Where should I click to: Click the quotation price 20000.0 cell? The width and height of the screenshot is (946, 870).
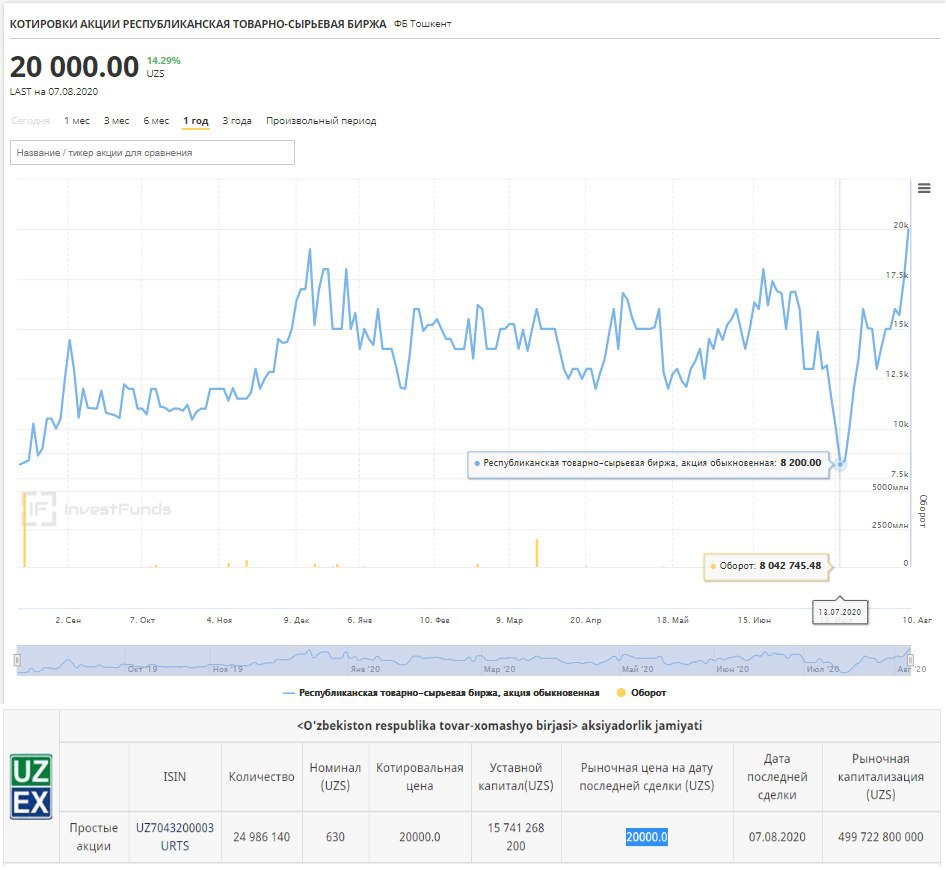pyautogui.click(x=420, y=837)
